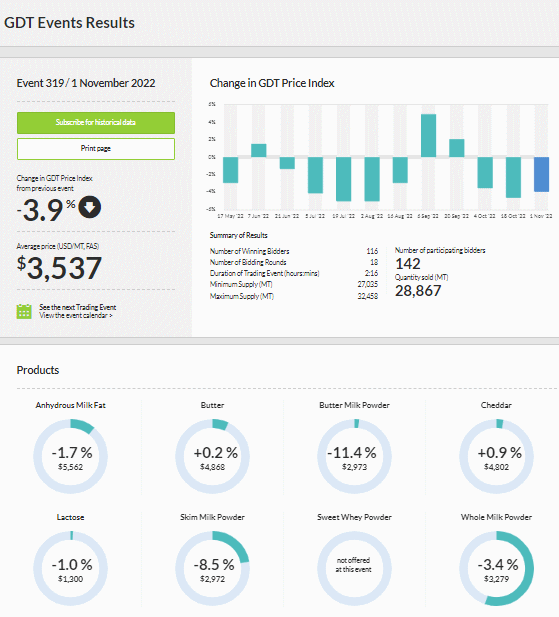Click the 7 Jun '22 chart bar
Viewport: 559px width, 617px height.
tap(258, 150)
